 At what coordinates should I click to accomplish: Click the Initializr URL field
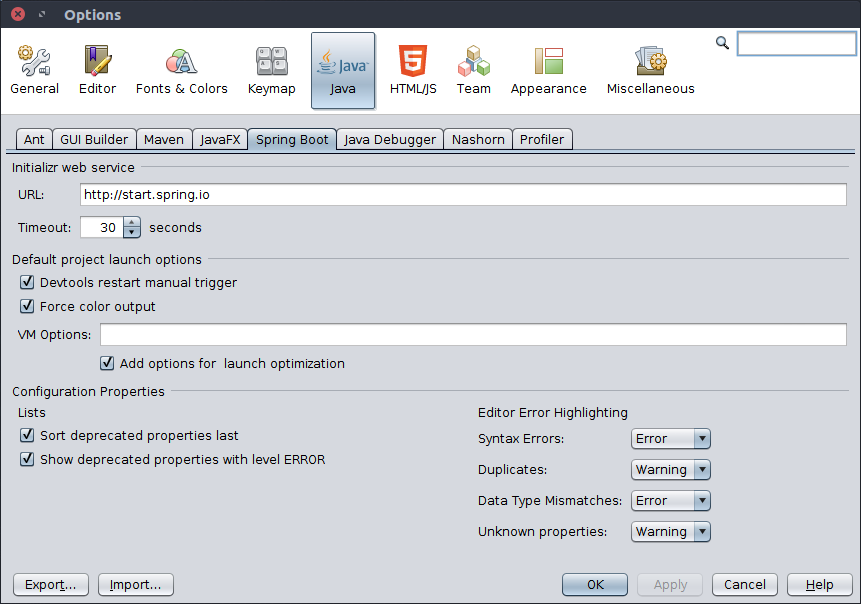463,195
